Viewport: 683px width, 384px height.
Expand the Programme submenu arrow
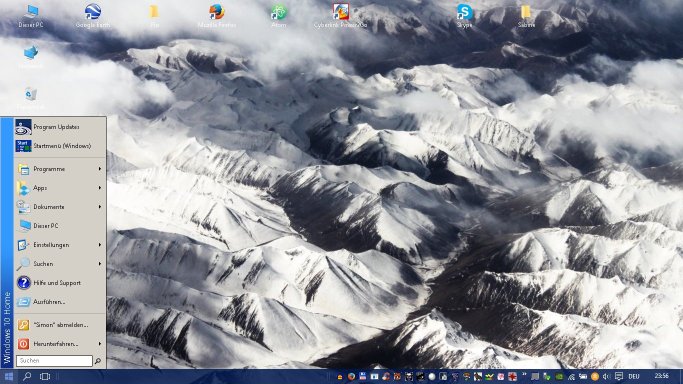[100, 169]
